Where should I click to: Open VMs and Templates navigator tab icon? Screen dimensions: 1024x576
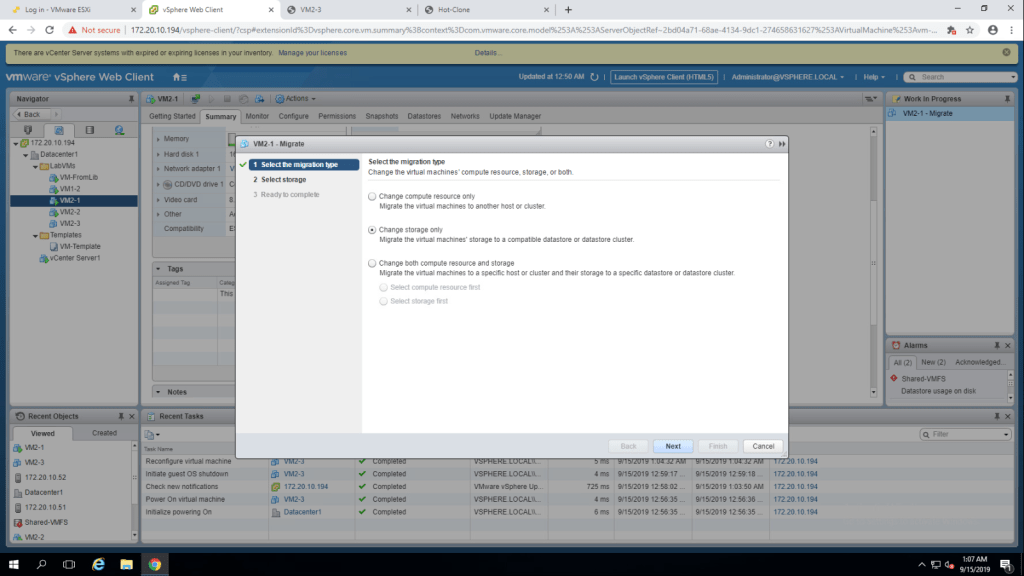pos(58,130)
